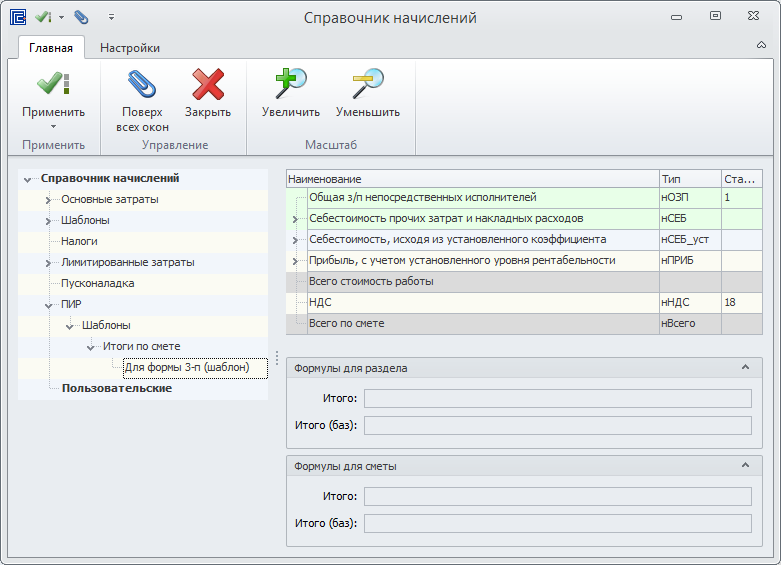Image resolution: width=781 pixels, height=565 pixels.
Task: Click quick access checkmark icon in title bar
Action: click(43, 17)
